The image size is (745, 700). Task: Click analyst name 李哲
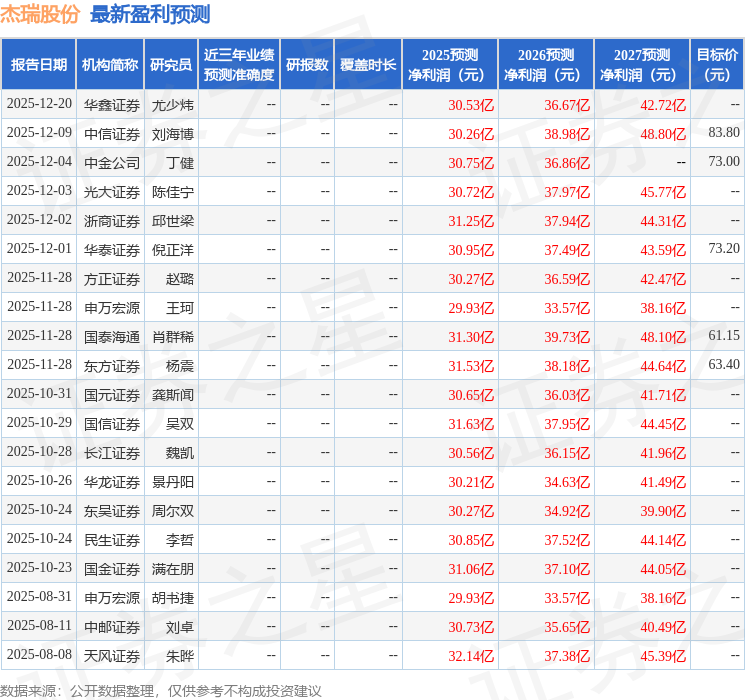click(x=180, y=540)
